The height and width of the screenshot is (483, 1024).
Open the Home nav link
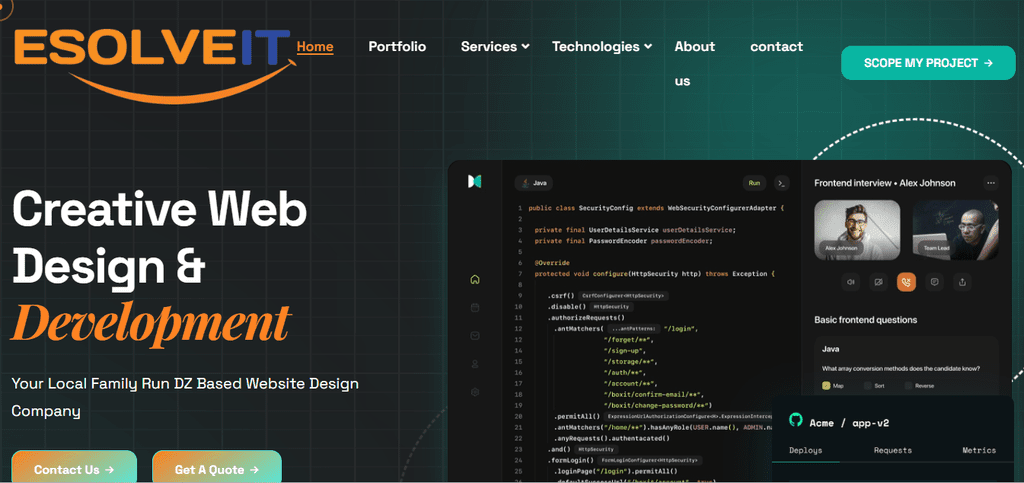tap(315, 47)
